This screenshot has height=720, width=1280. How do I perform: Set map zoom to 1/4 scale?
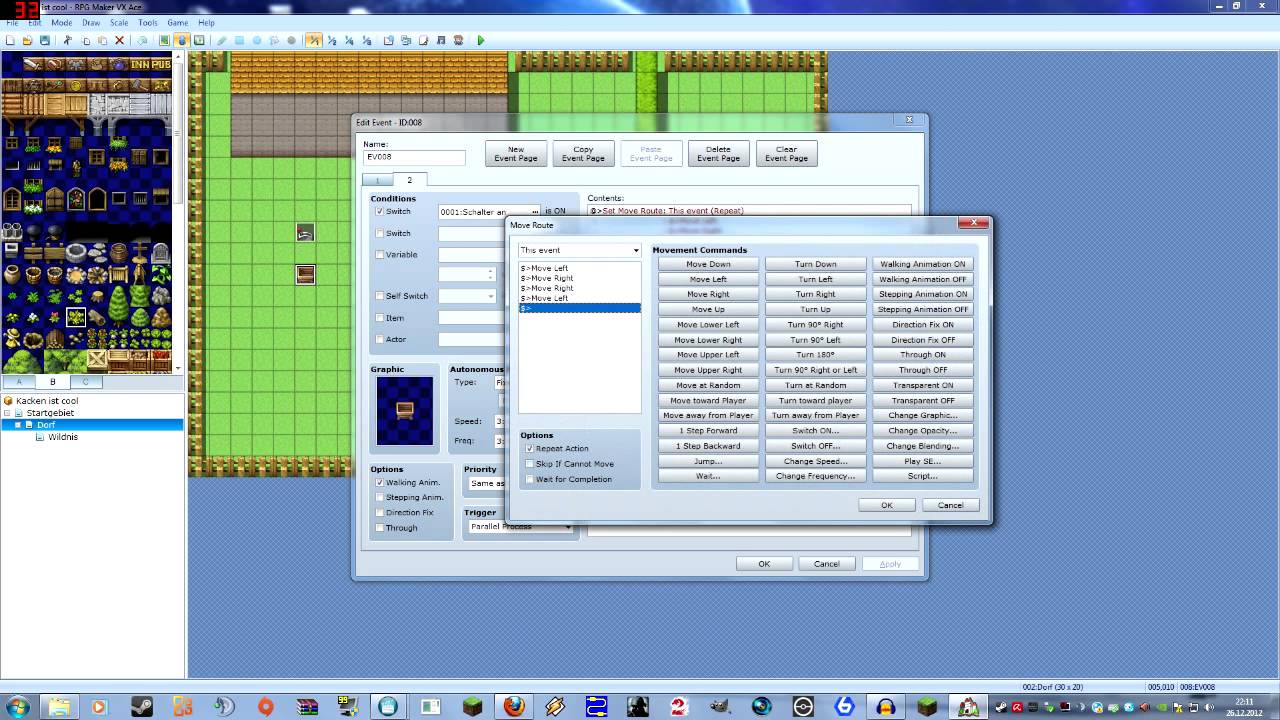pyautogui.click(x=349, y=40)
